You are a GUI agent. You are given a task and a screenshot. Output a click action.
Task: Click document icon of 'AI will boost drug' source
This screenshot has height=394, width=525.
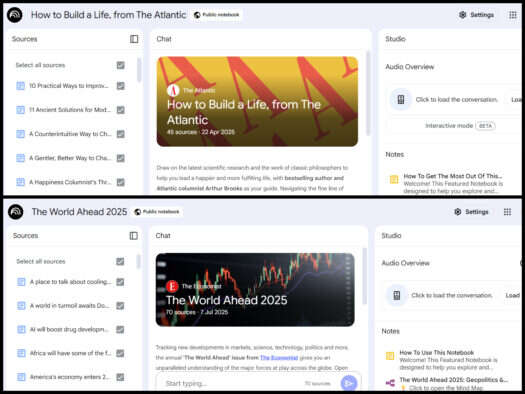(x=21, y=329)
